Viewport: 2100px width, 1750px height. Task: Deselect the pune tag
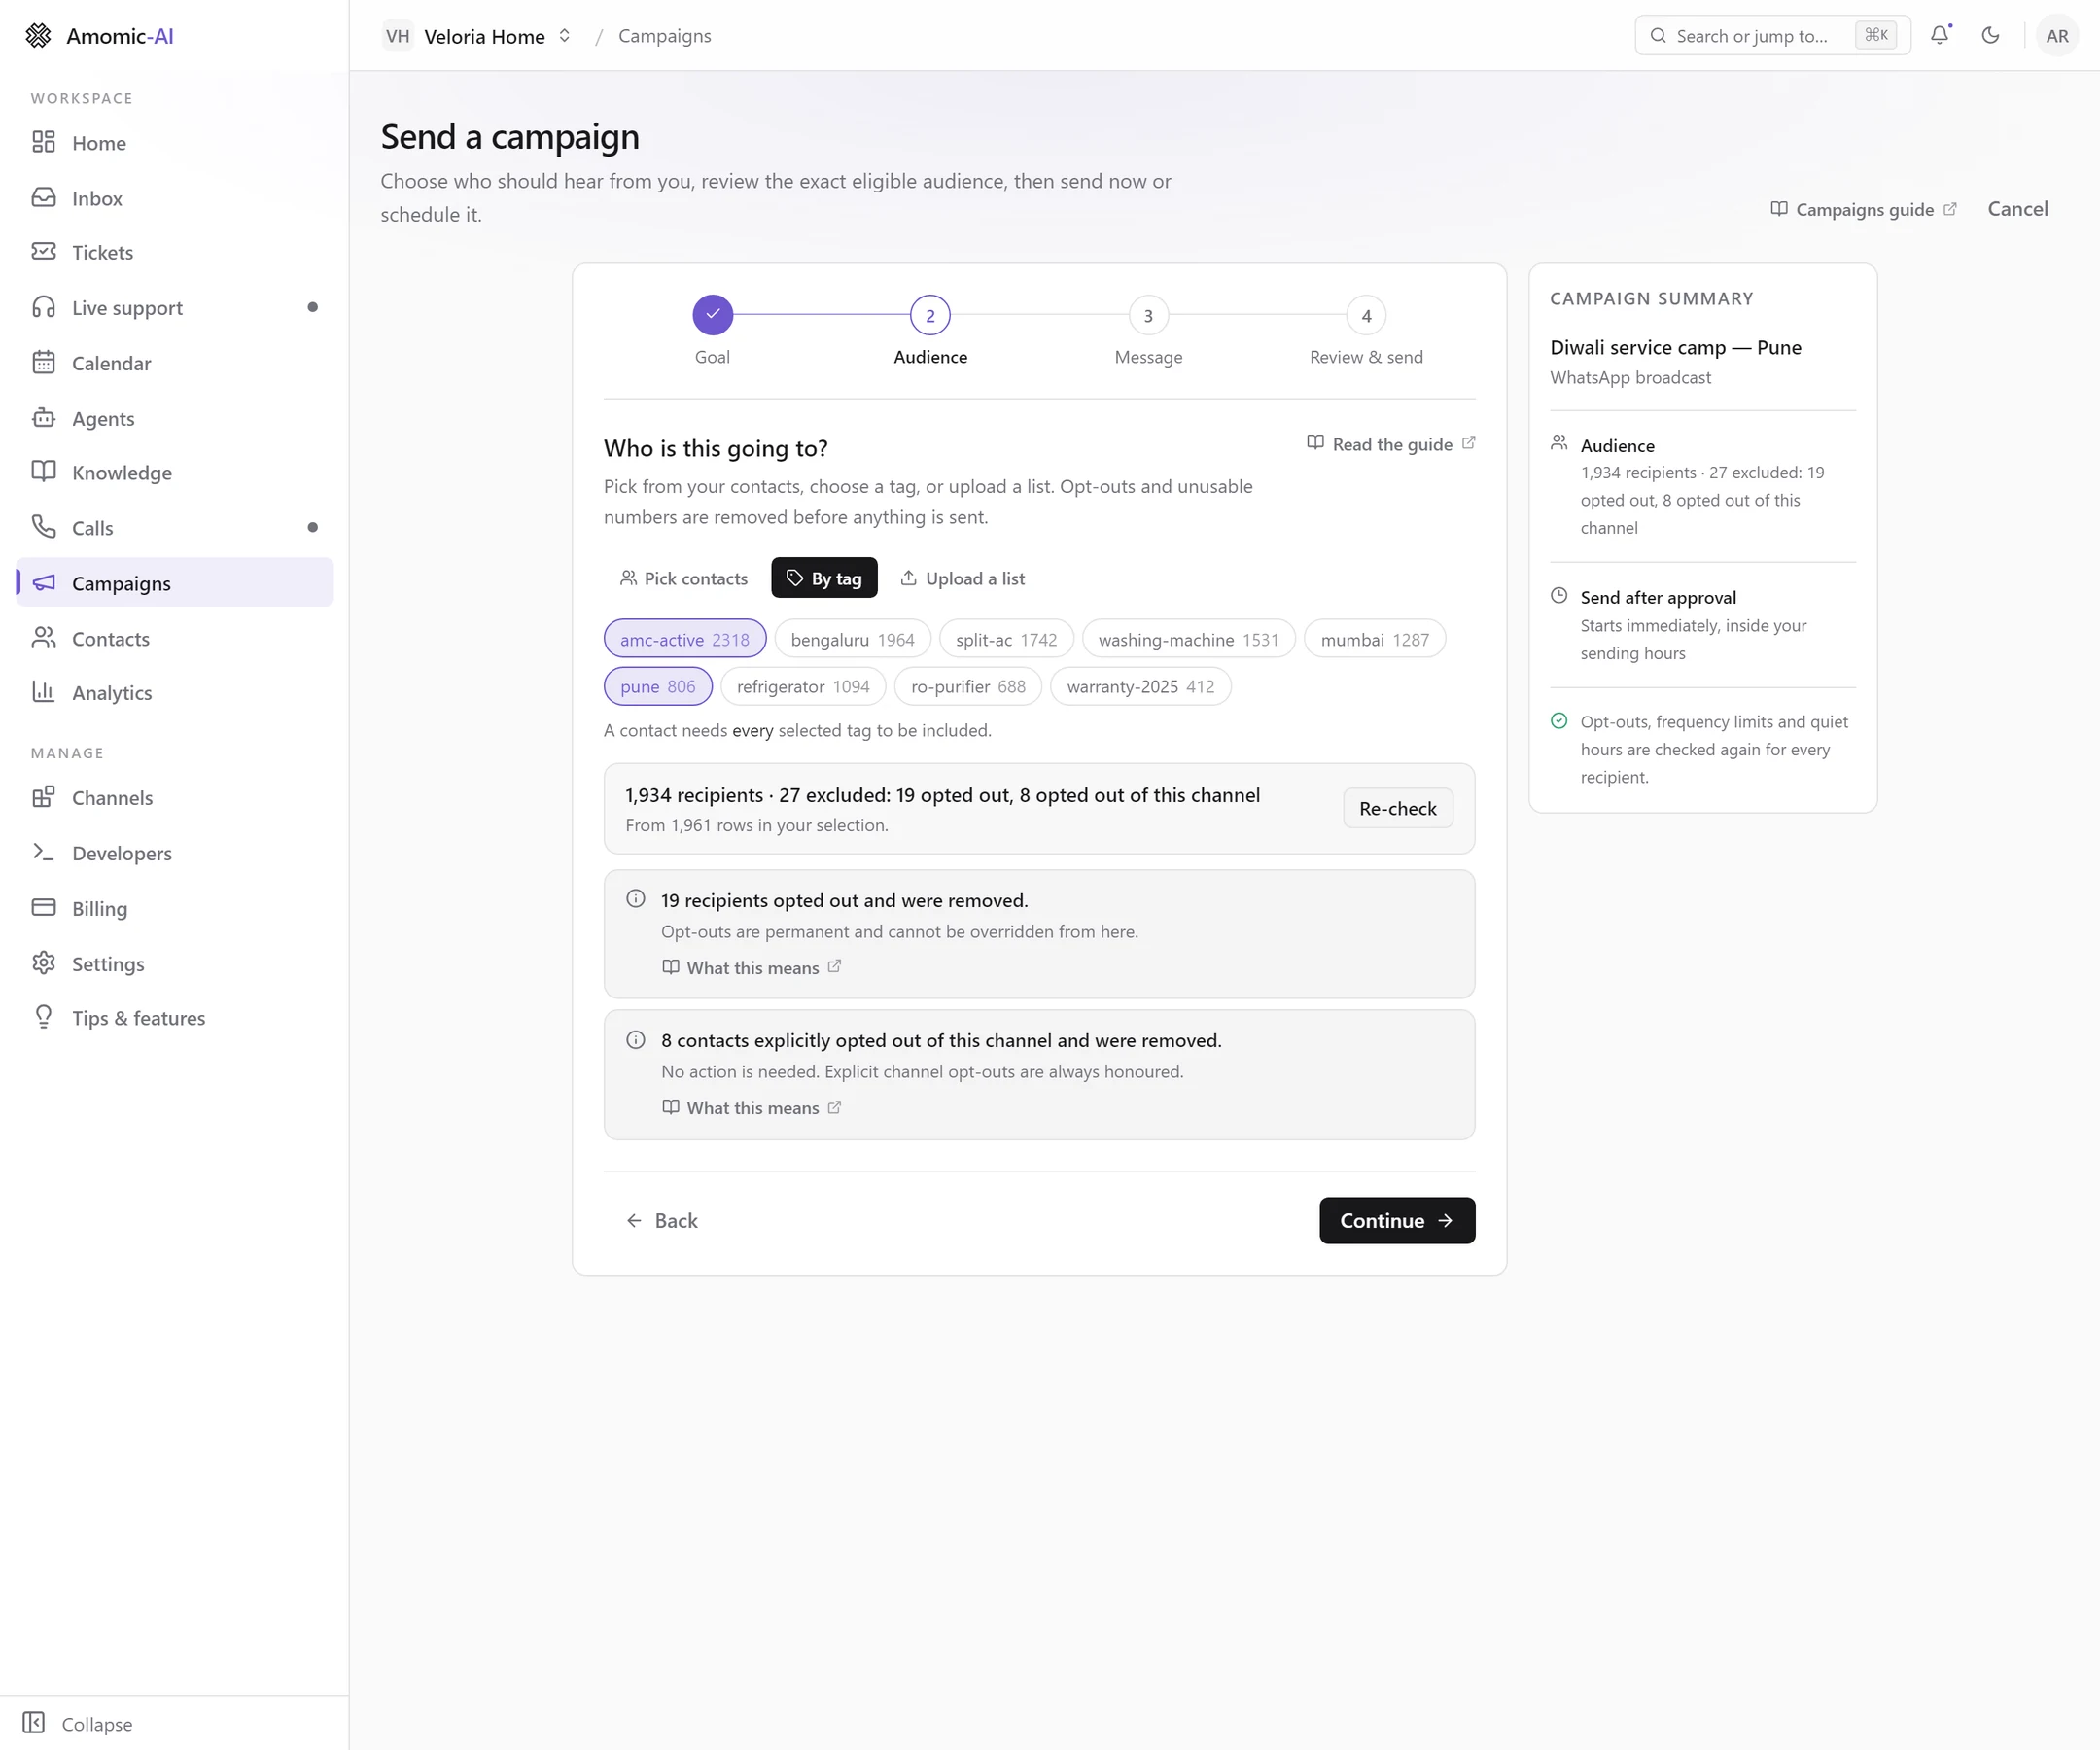click(657, 686)
